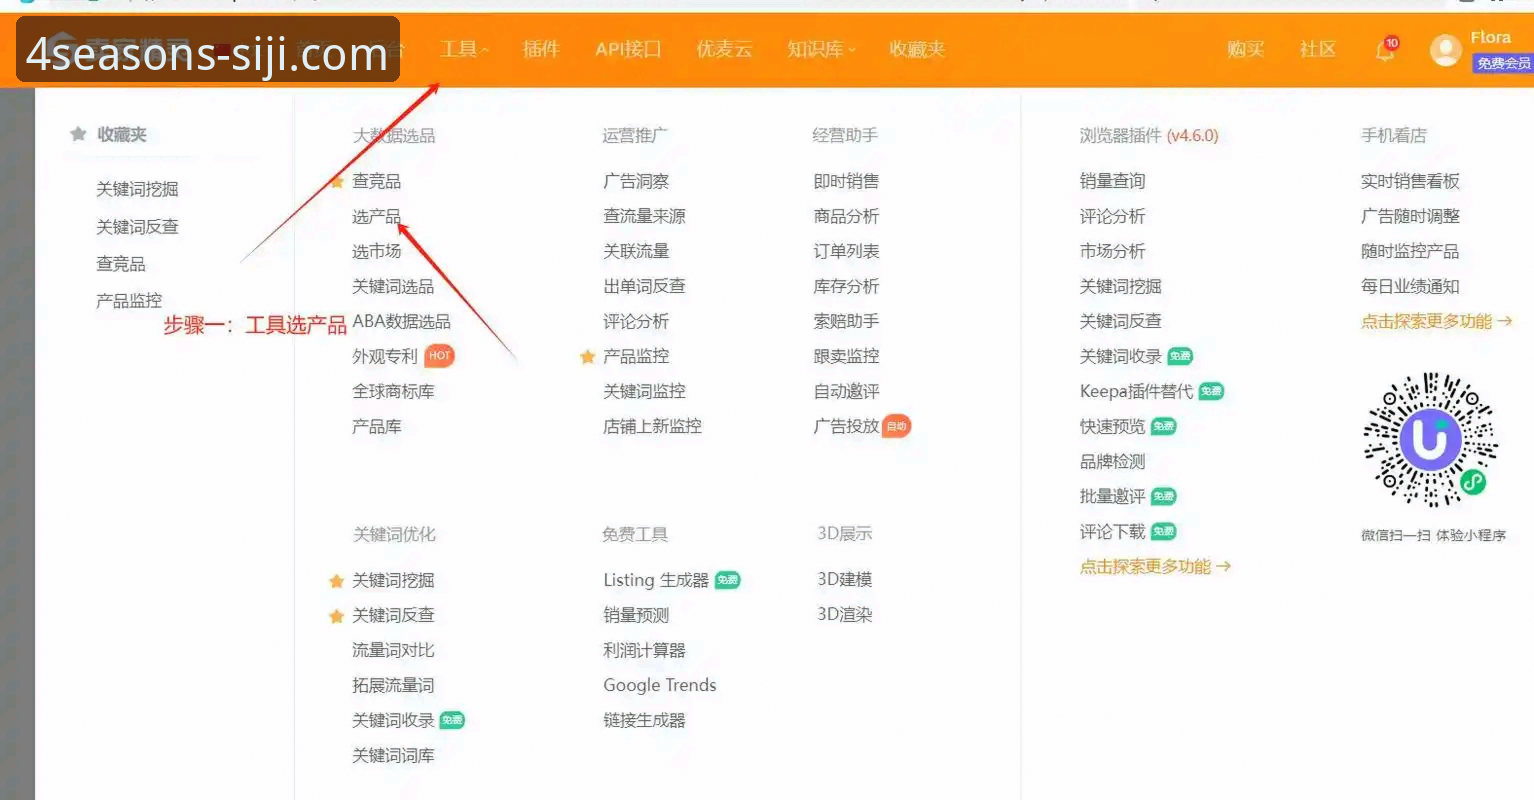Open the 收藏夹 top menu item
This screenshot has width=1534, height=800.
(917, 49)
